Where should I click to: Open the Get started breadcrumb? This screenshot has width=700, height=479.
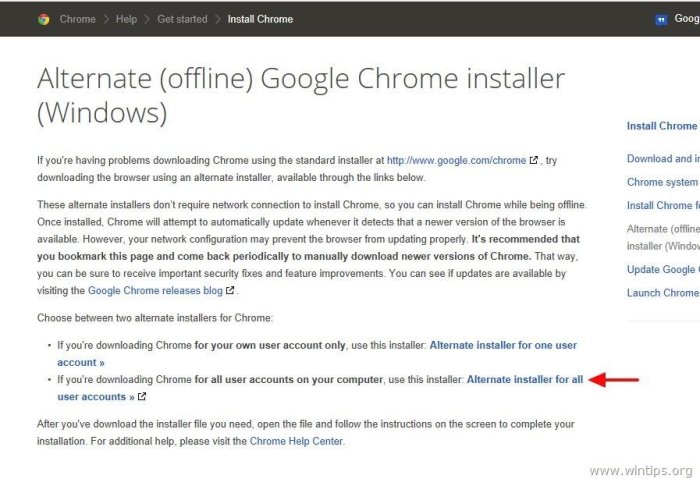[182, 19]
